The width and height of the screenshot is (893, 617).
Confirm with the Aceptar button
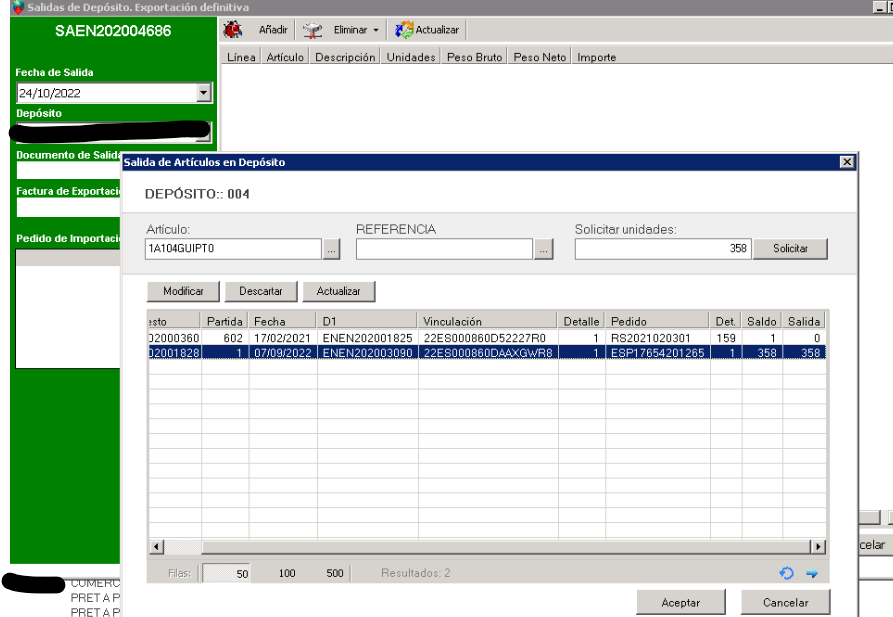click(680, 602)
